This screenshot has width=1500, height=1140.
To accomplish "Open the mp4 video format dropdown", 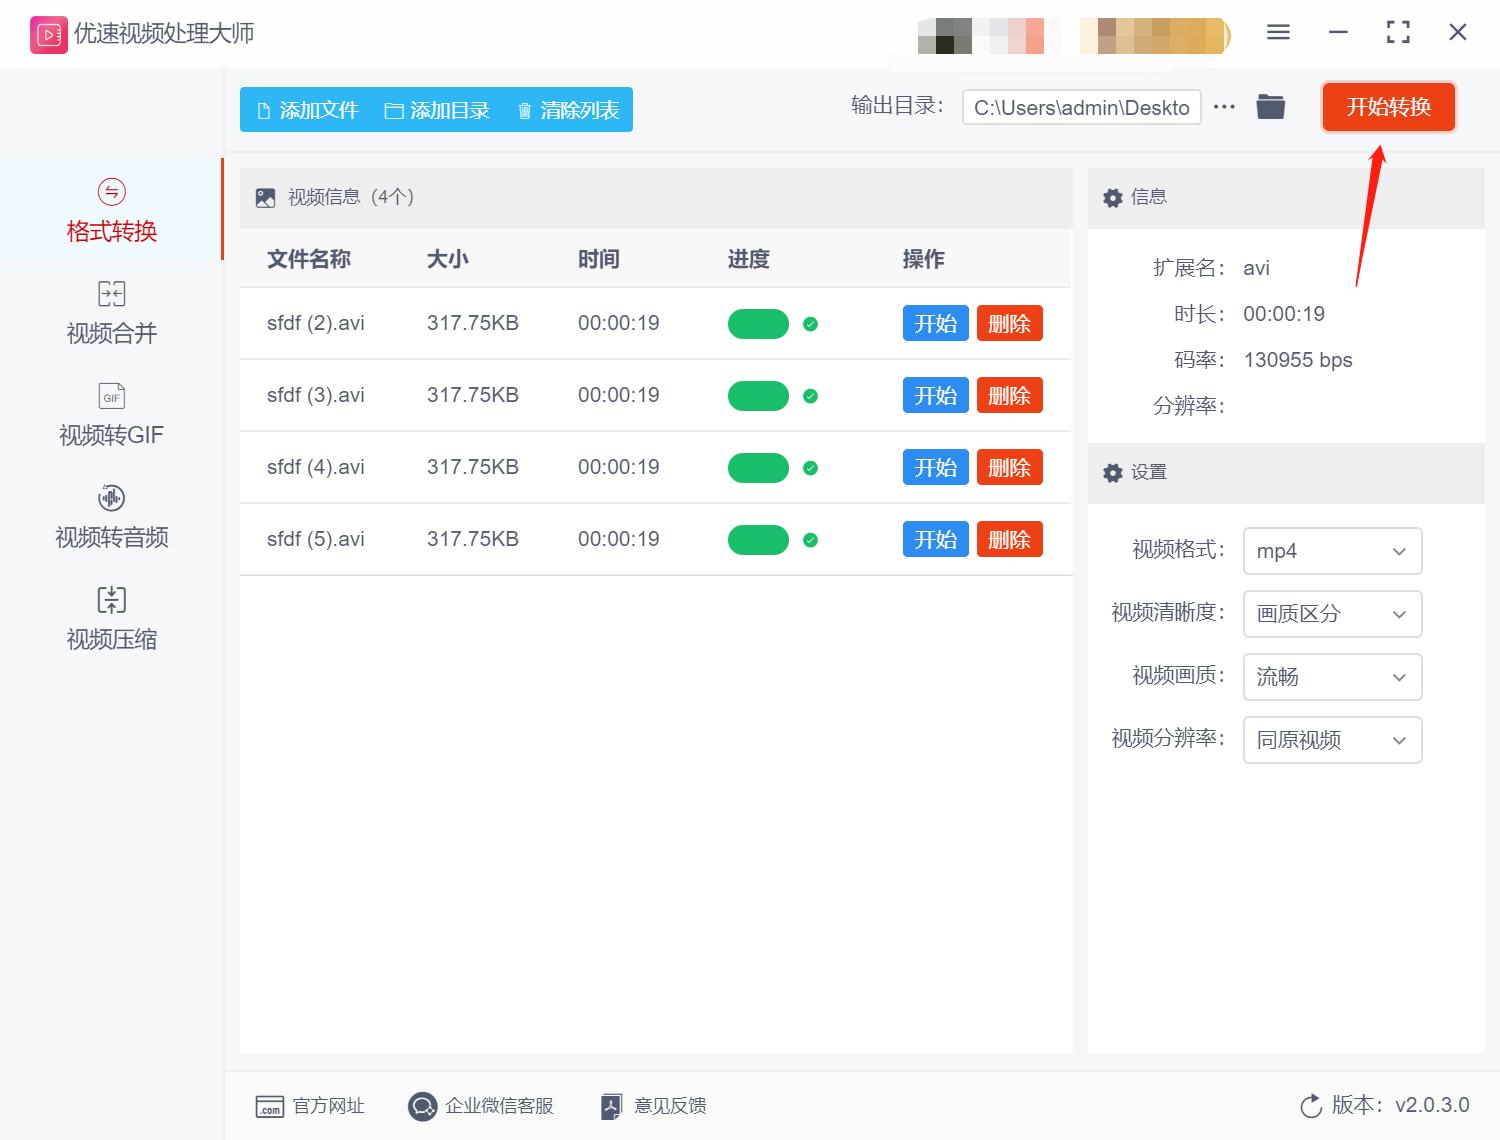I will click(x=1331, y=551).
